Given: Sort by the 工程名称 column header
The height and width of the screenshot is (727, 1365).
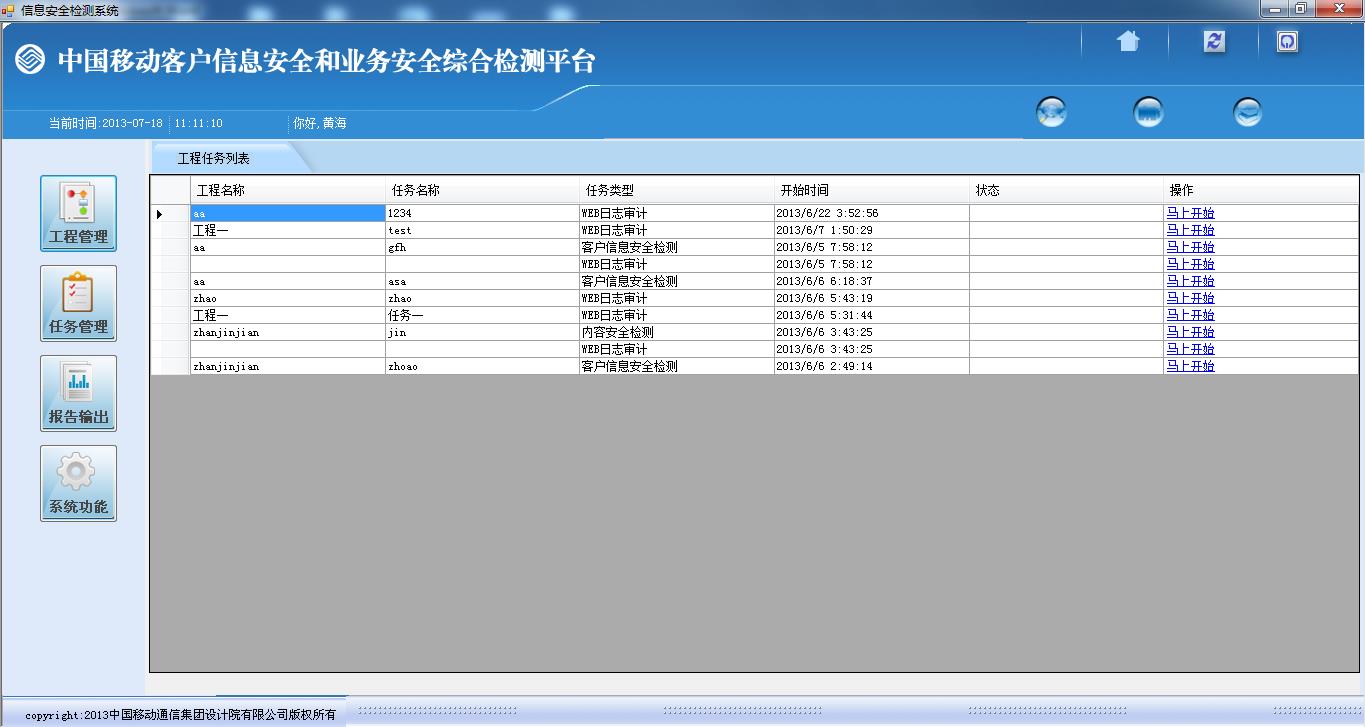Looking at the screenshot, I should tap(288, 190).
